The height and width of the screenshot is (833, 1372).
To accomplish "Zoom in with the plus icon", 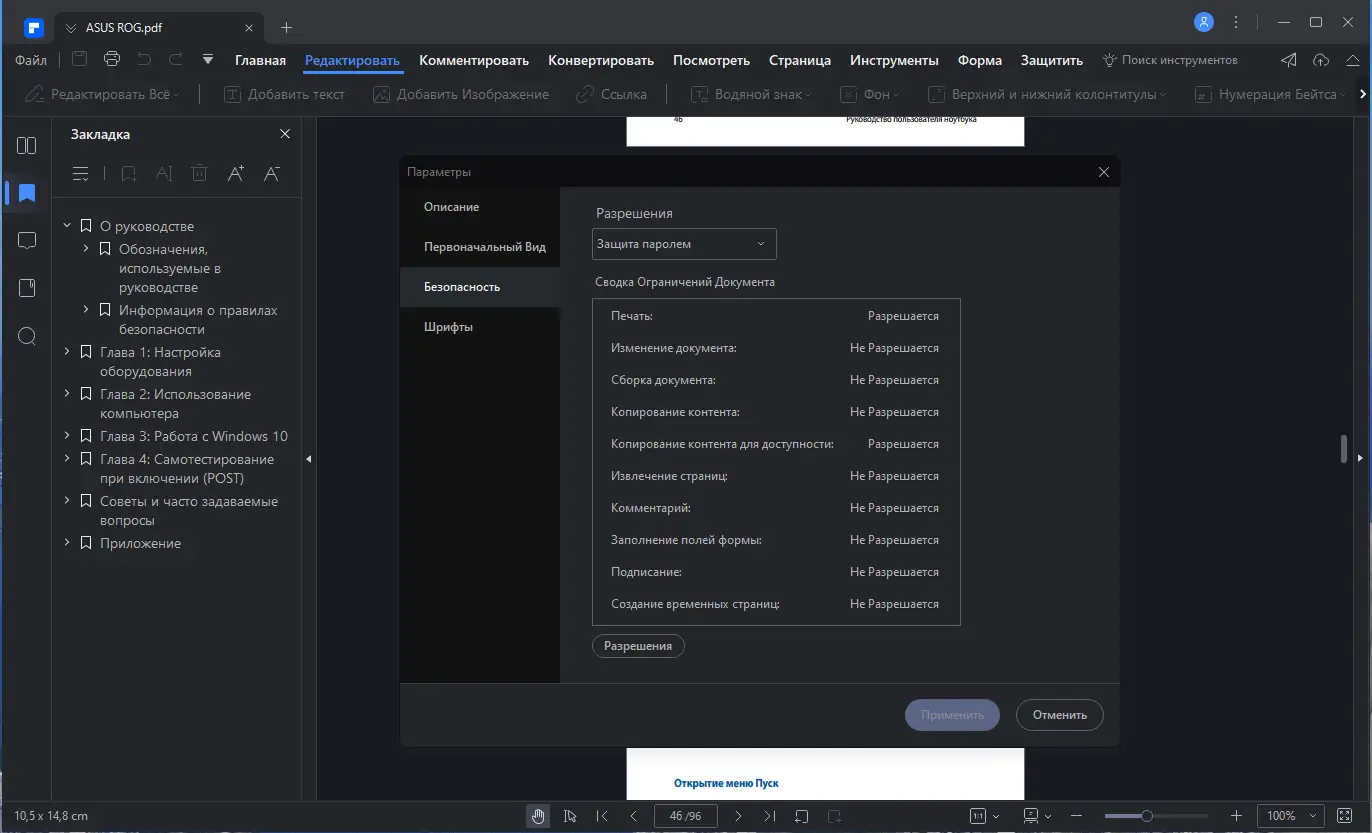I will [x=1236, y=816].
